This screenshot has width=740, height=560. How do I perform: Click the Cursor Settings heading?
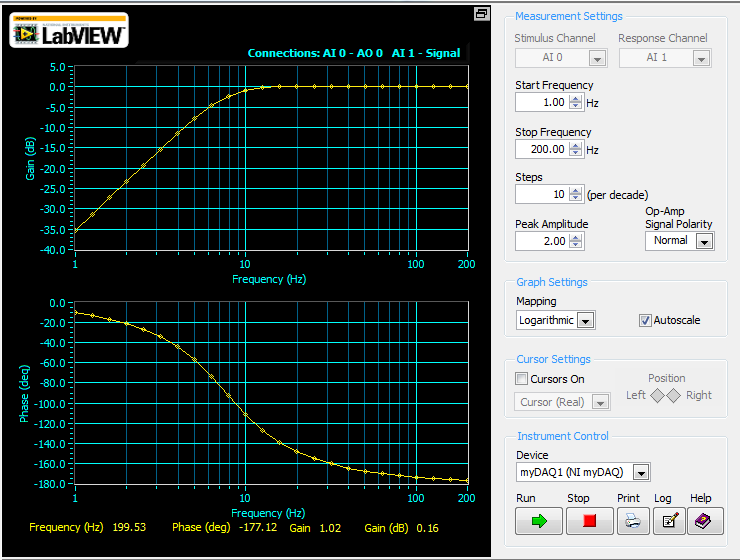(x=553, y=359)
